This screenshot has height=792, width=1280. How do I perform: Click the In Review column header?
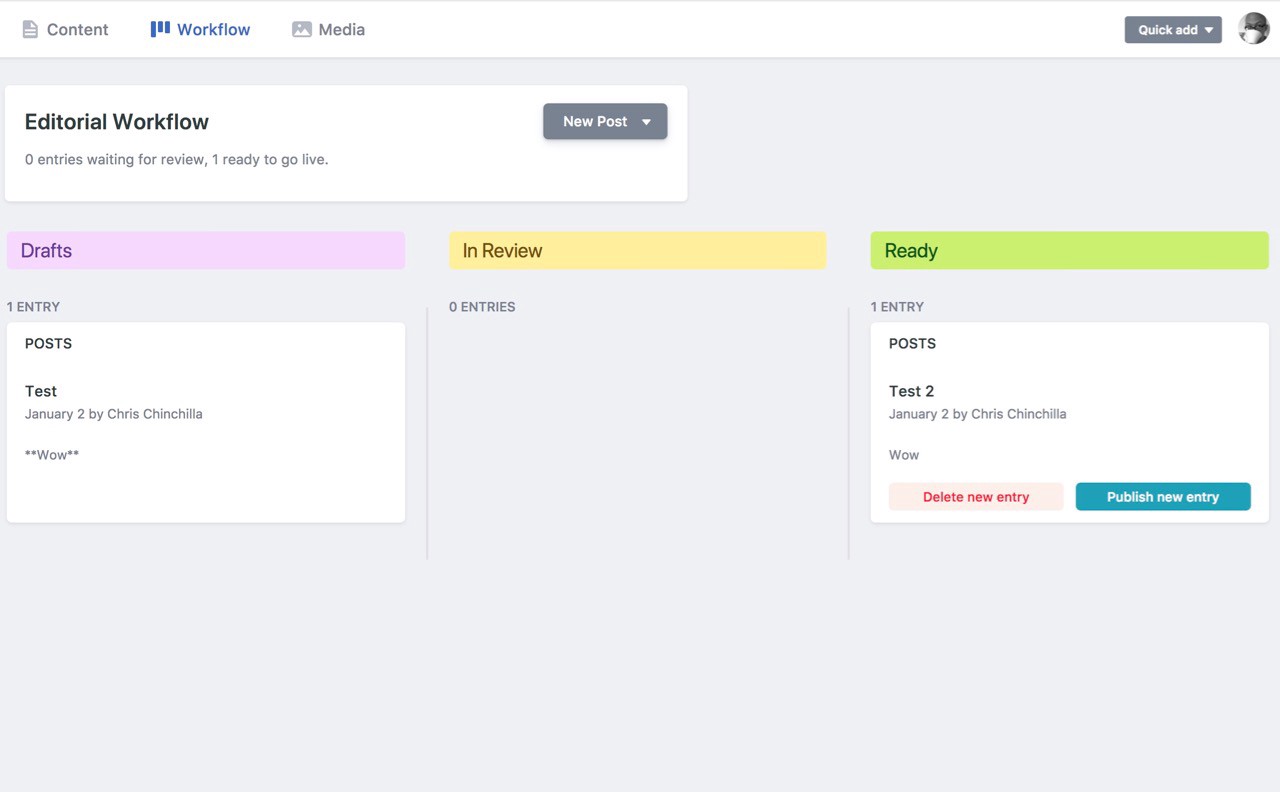pos(637,251)
